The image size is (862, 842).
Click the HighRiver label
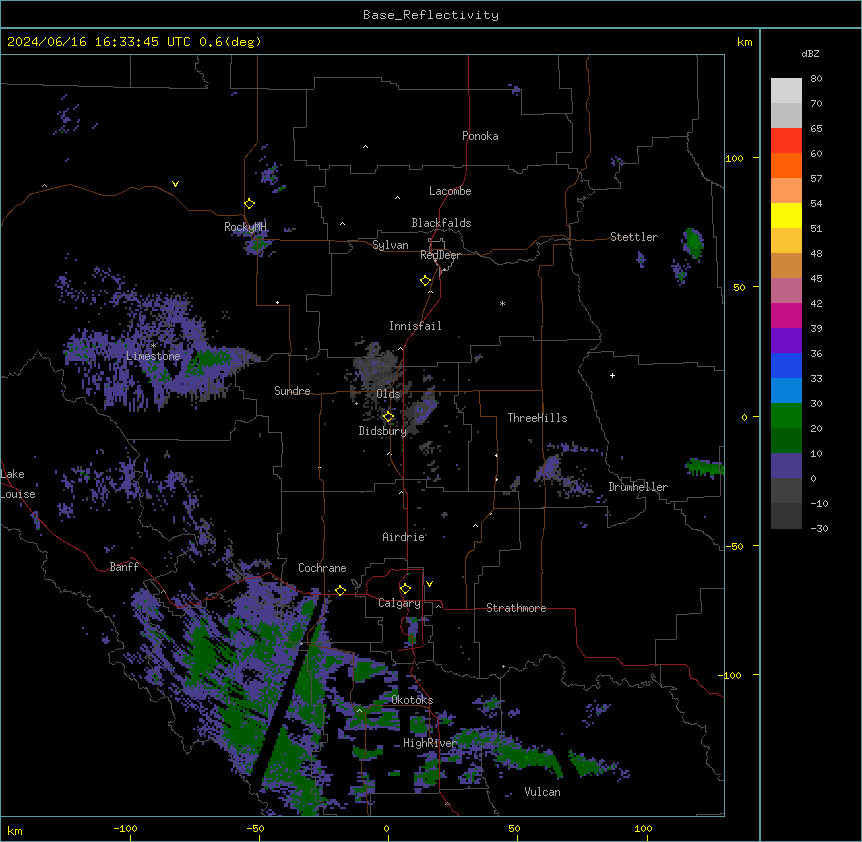pos(430,743)
